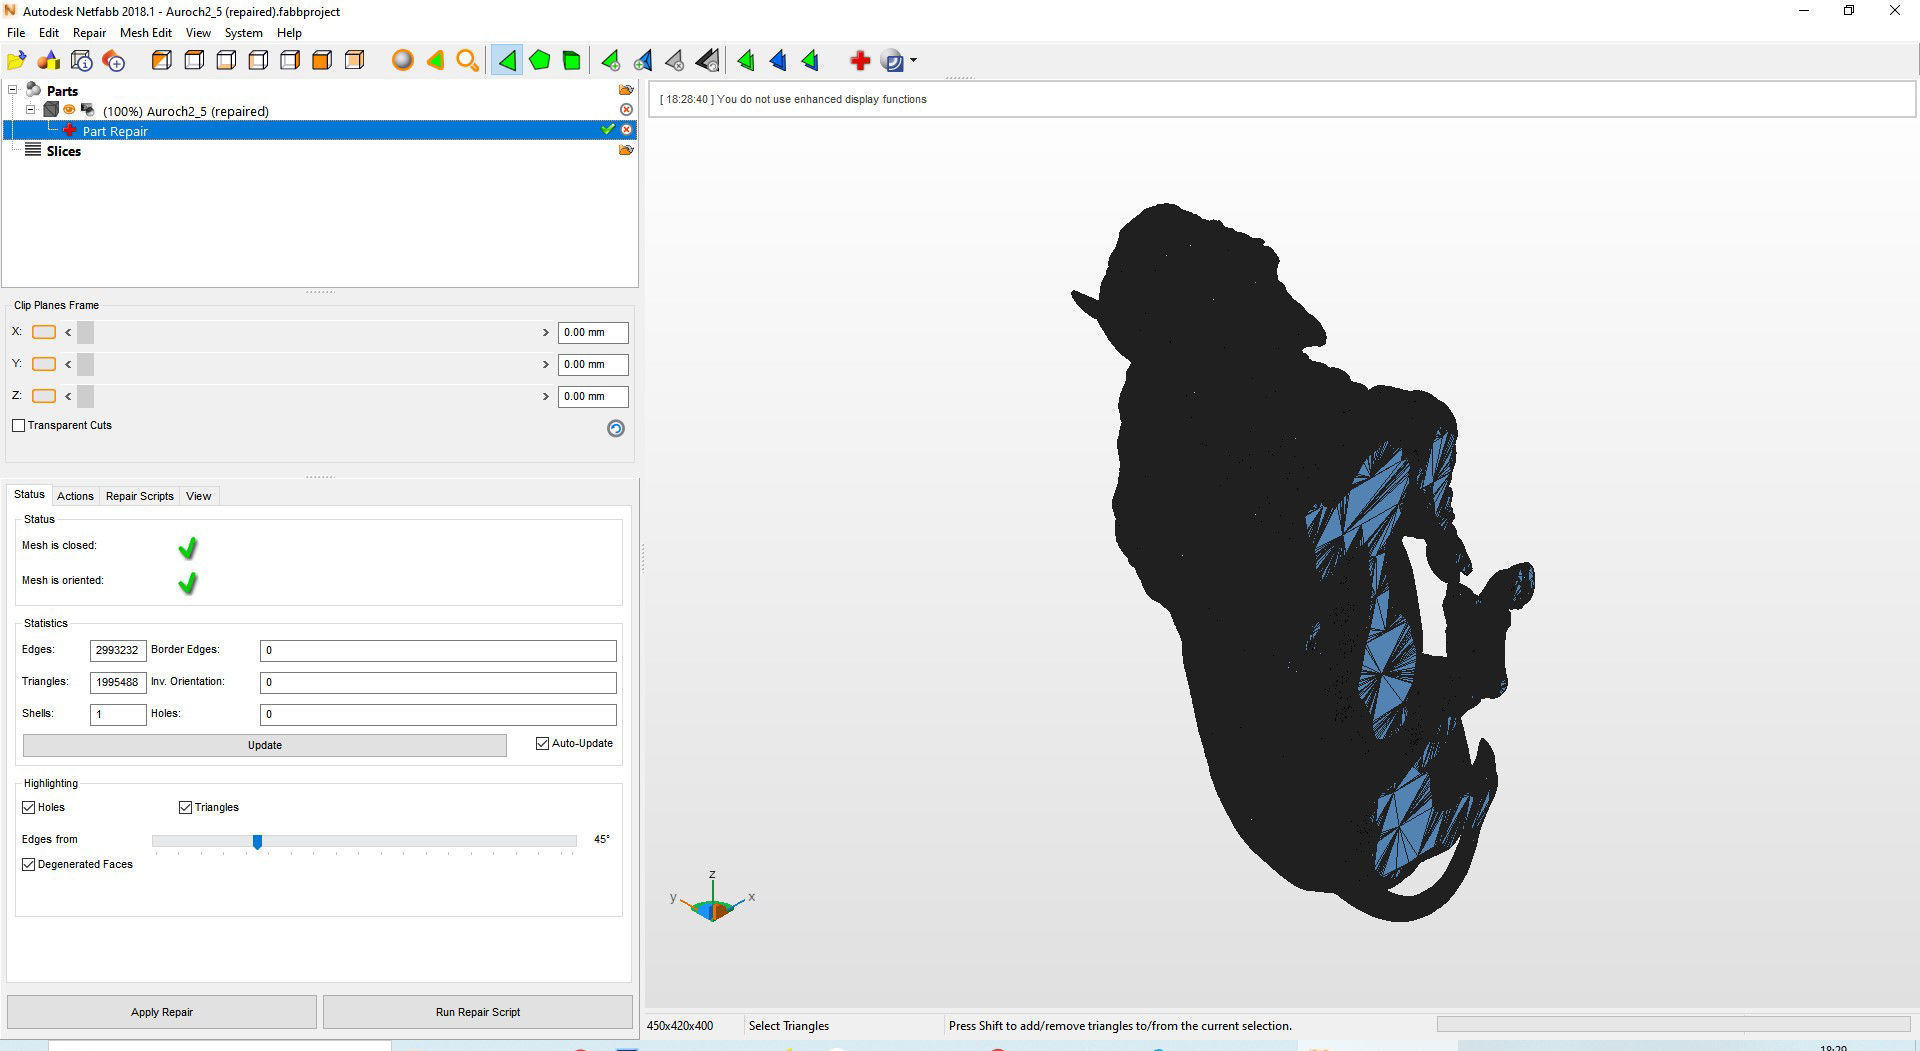1920x1051 pixels.
Task: Click the red X on Part Repair row
Action: pos(627,130)
